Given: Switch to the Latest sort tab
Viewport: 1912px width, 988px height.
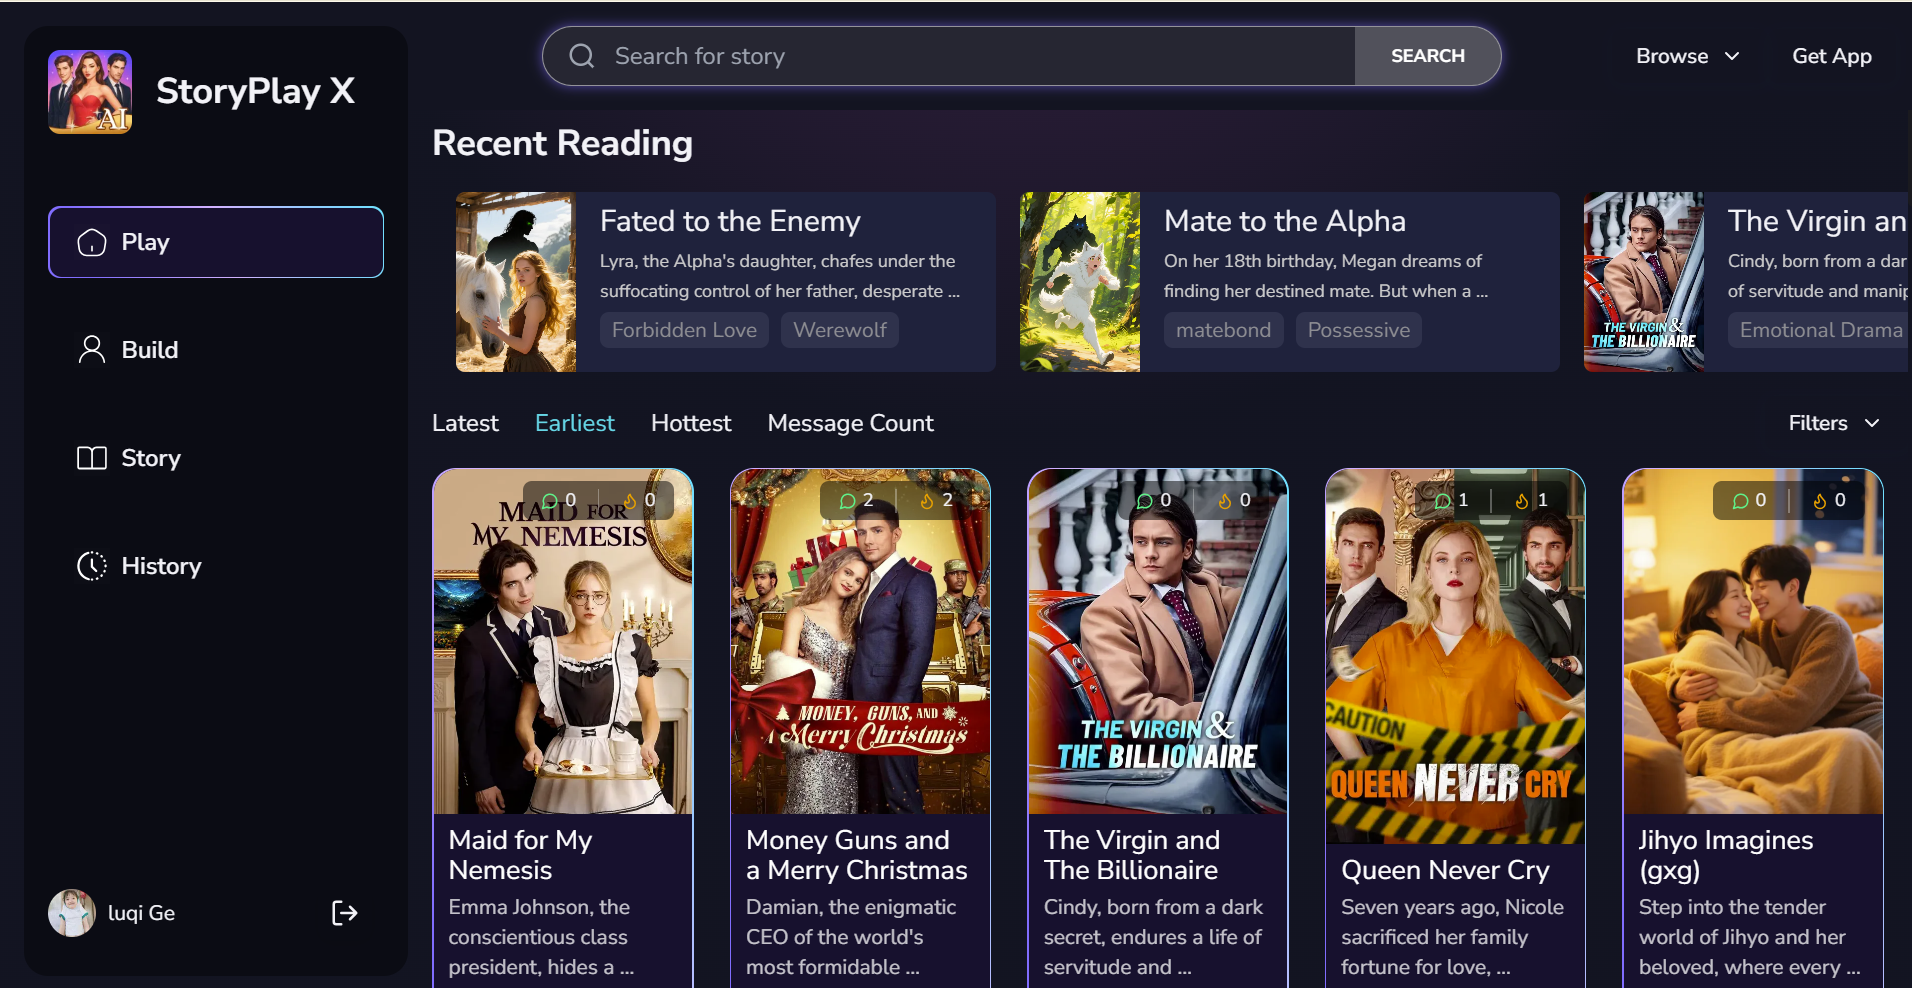Looking at the screenshot, I should tap(465, 423).
